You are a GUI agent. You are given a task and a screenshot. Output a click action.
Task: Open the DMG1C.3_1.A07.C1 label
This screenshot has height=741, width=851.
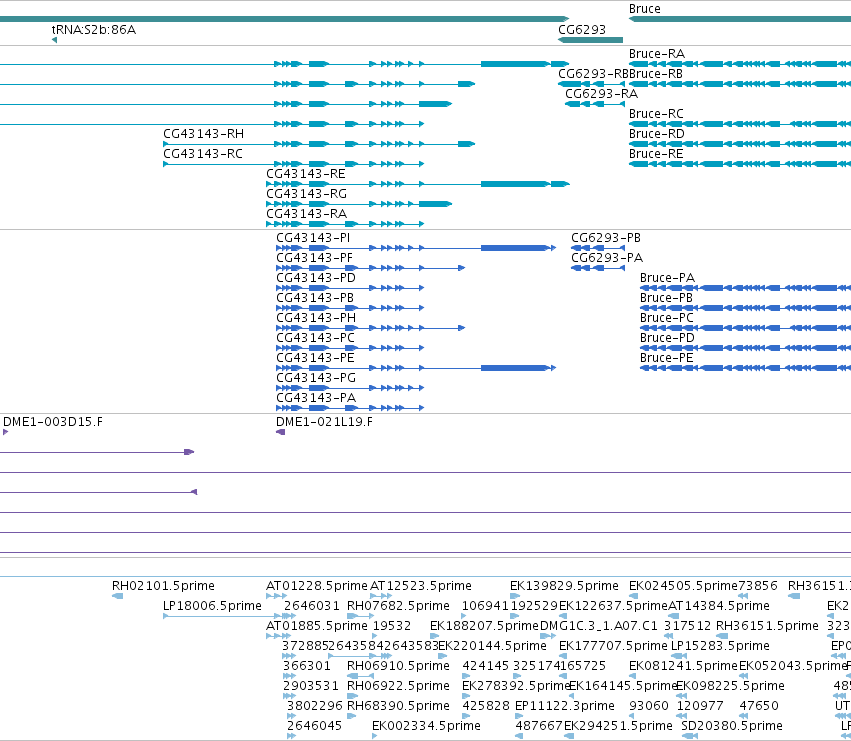(599, 626)
